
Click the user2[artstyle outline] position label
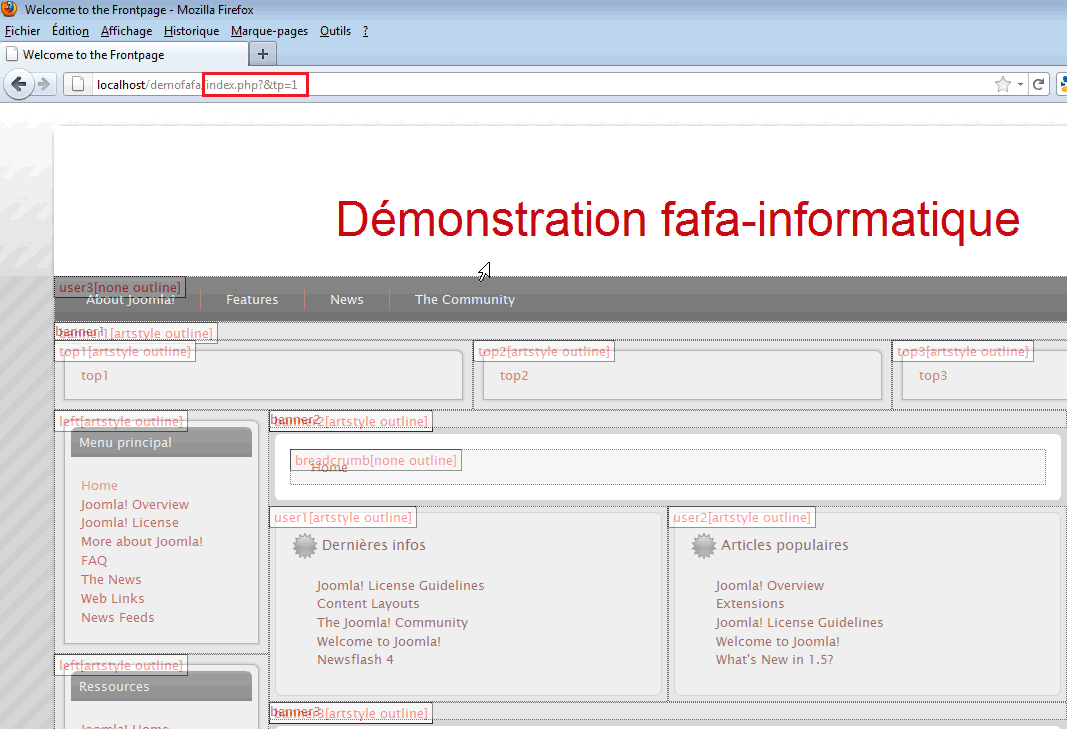tap(742, 517)
